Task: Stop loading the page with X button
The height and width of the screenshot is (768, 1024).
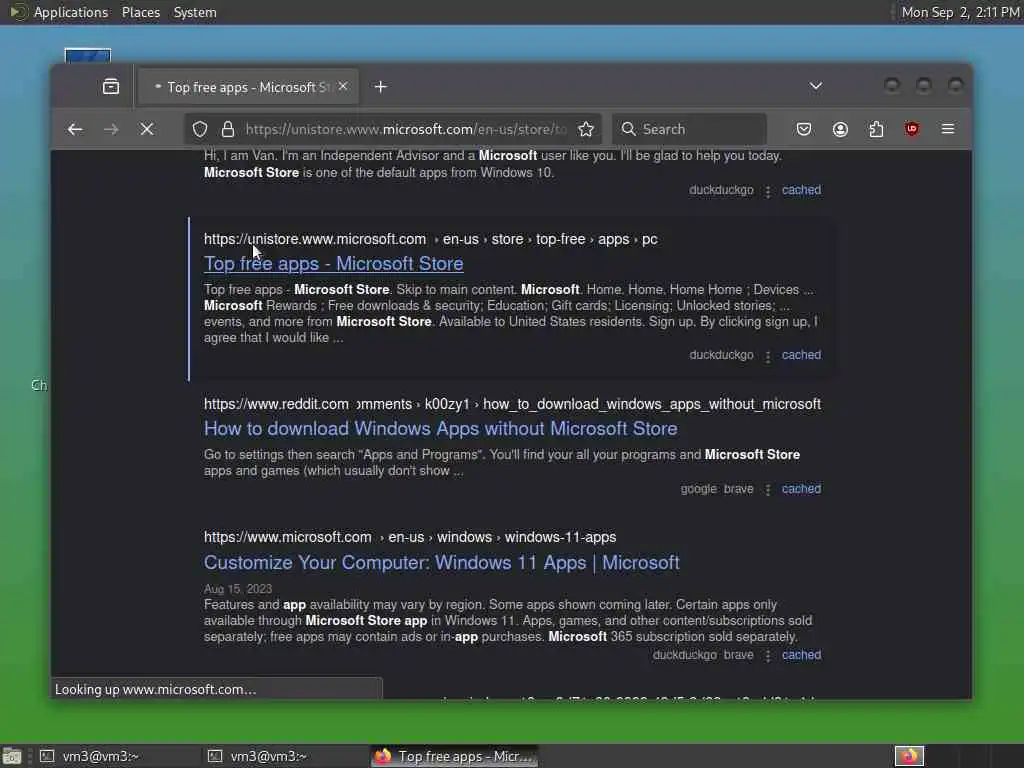Action: point(147,129)
